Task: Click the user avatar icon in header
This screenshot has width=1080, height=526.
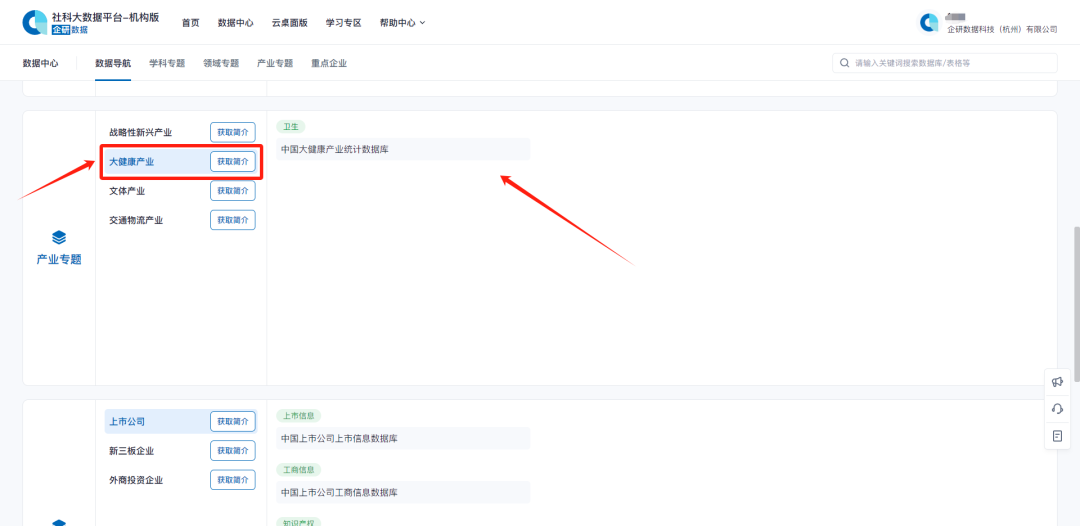Action: (x=929, y=23)
